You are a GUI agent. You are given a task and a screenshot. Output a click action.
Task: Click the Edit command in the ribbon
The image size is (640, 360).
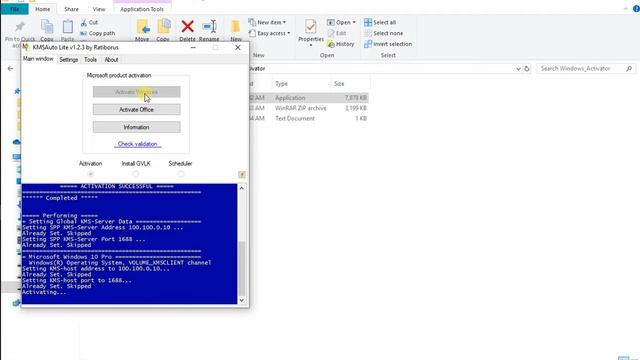coord(337,33)
